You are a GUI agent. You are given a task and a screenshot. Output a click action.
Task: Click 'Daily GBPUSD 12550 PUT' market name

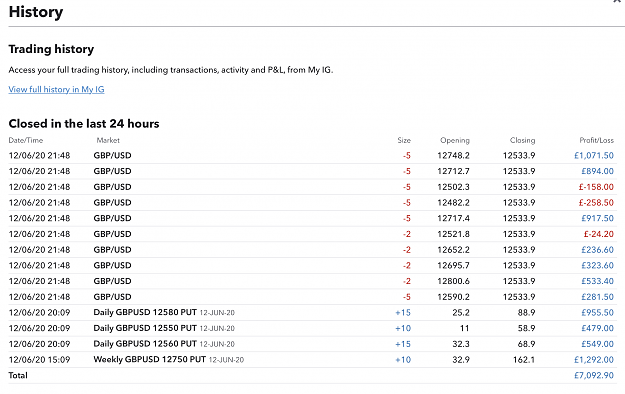coord(145,328)
